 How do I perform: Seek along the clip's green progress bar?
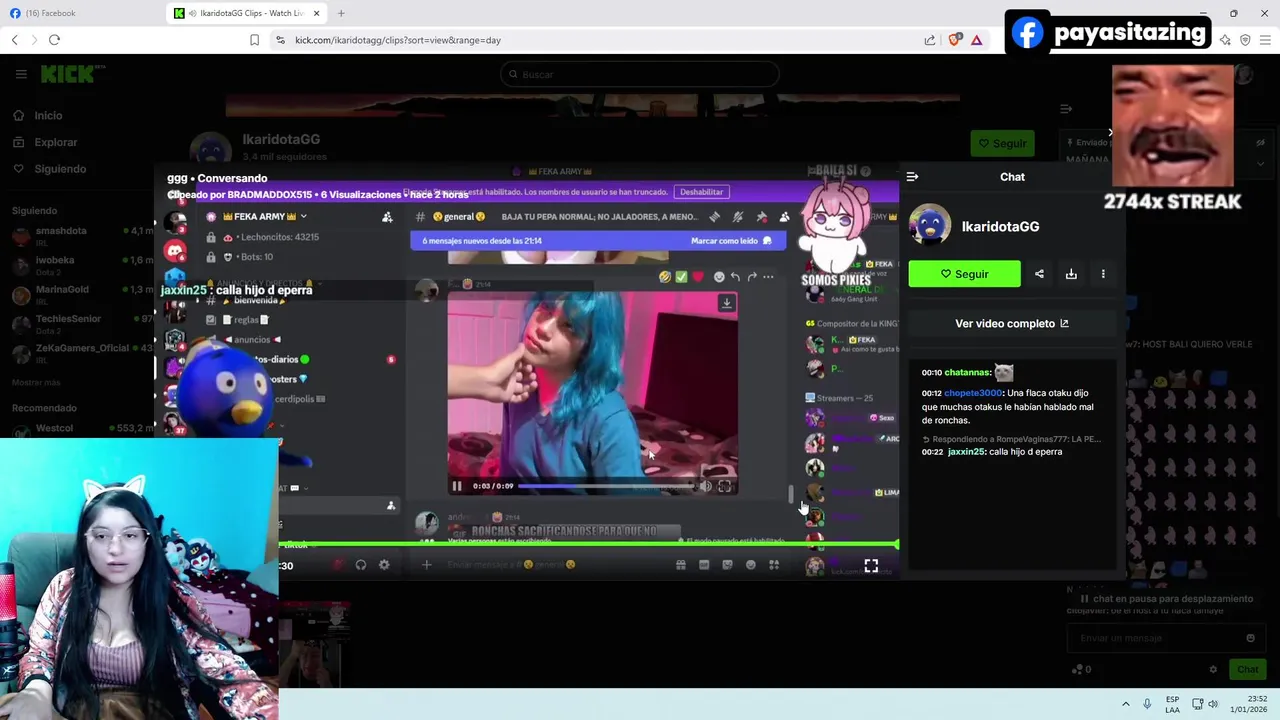click(x=588, y=544)
